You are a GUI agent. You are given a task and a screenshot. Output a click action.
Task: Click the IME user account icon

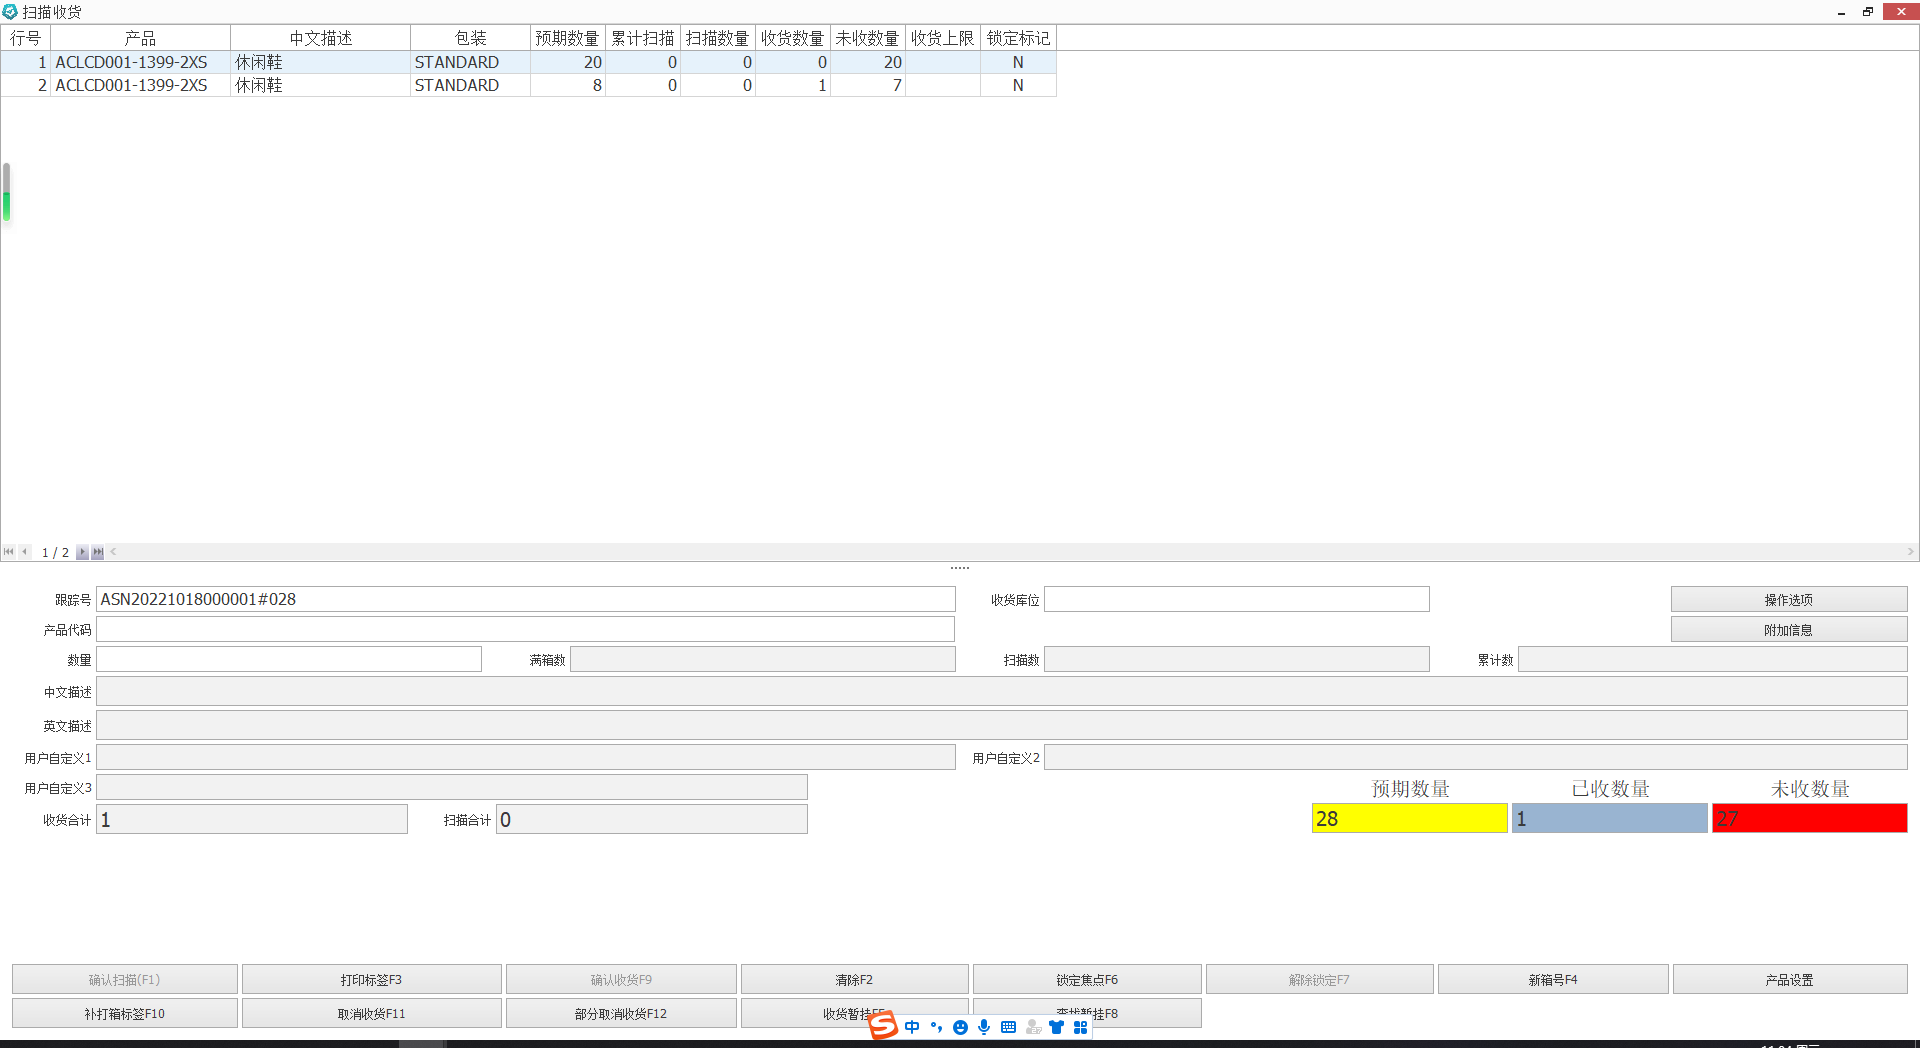pyautogui.click(x=1033, y=1027)
